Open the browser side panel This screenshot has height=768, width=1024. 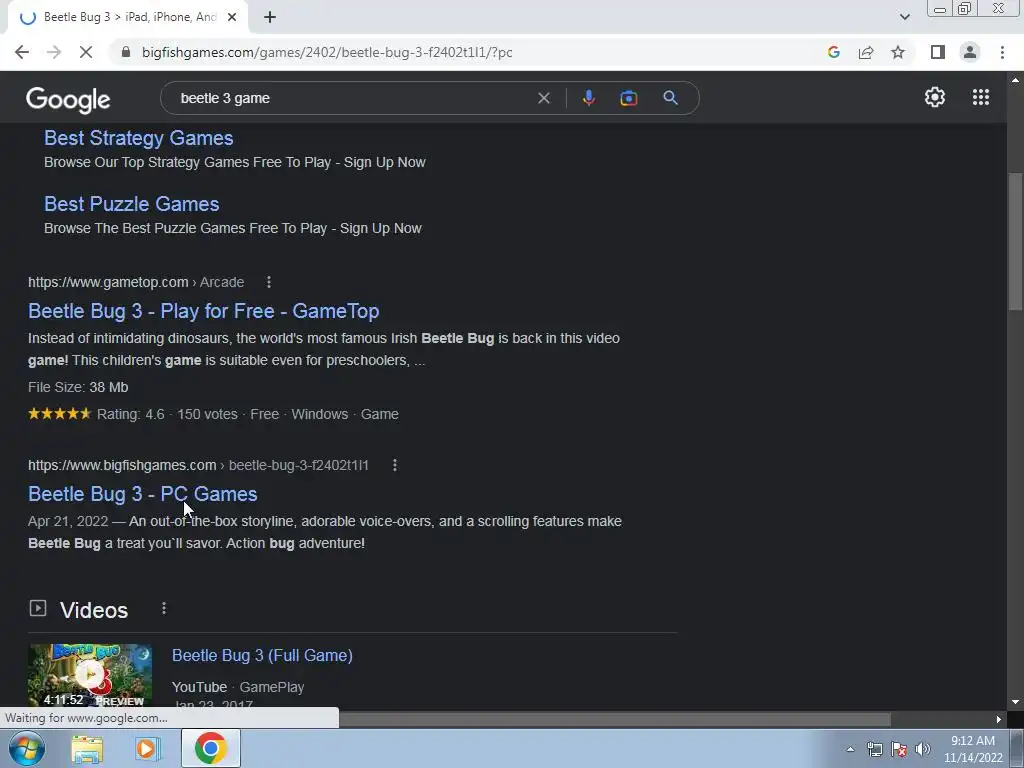click(x=938, y=52)
